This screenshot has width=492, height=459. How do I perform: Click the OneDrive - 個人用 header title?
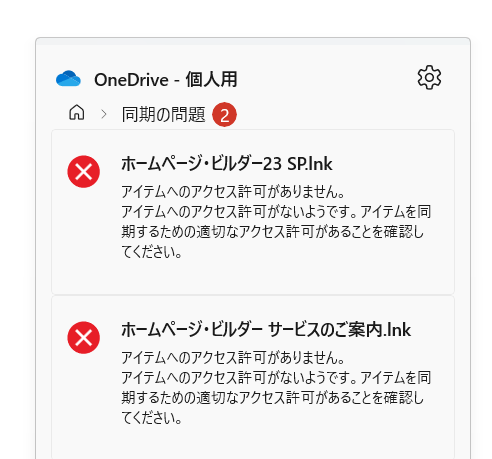click(166, 80)
